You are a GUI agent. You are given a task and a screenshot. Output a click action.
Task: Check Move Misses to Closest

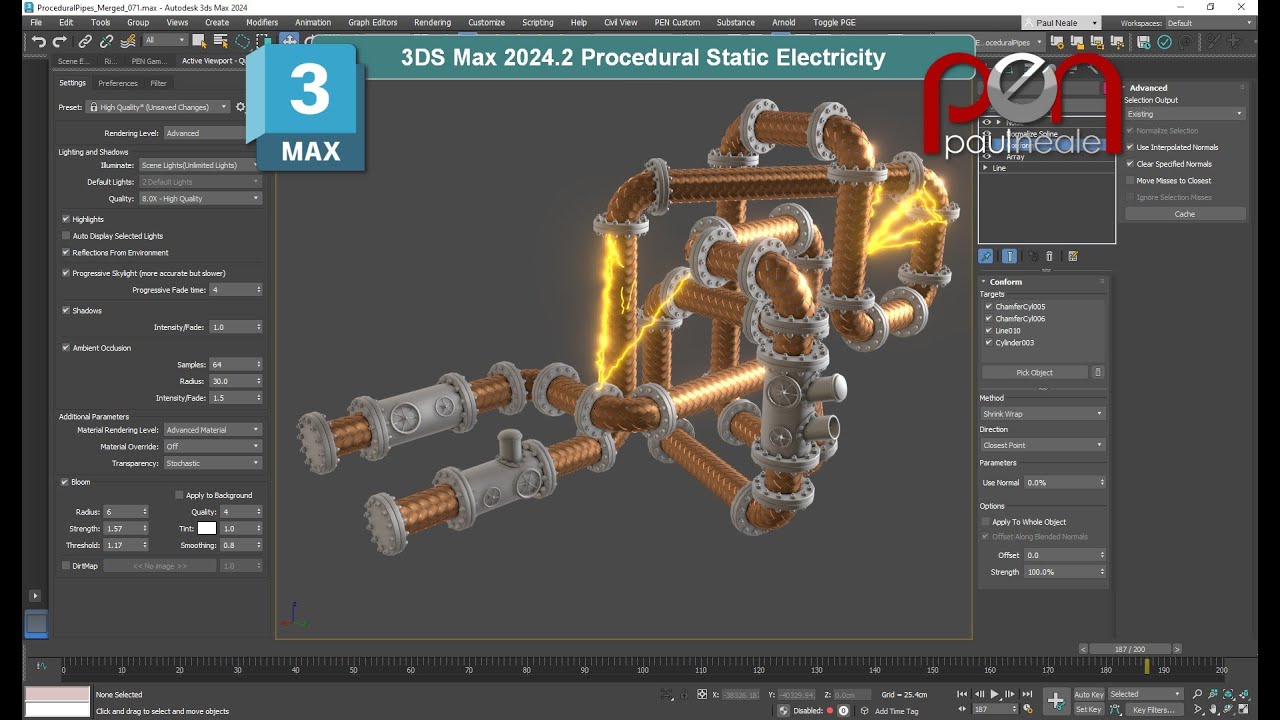(x=1130, y=181)
